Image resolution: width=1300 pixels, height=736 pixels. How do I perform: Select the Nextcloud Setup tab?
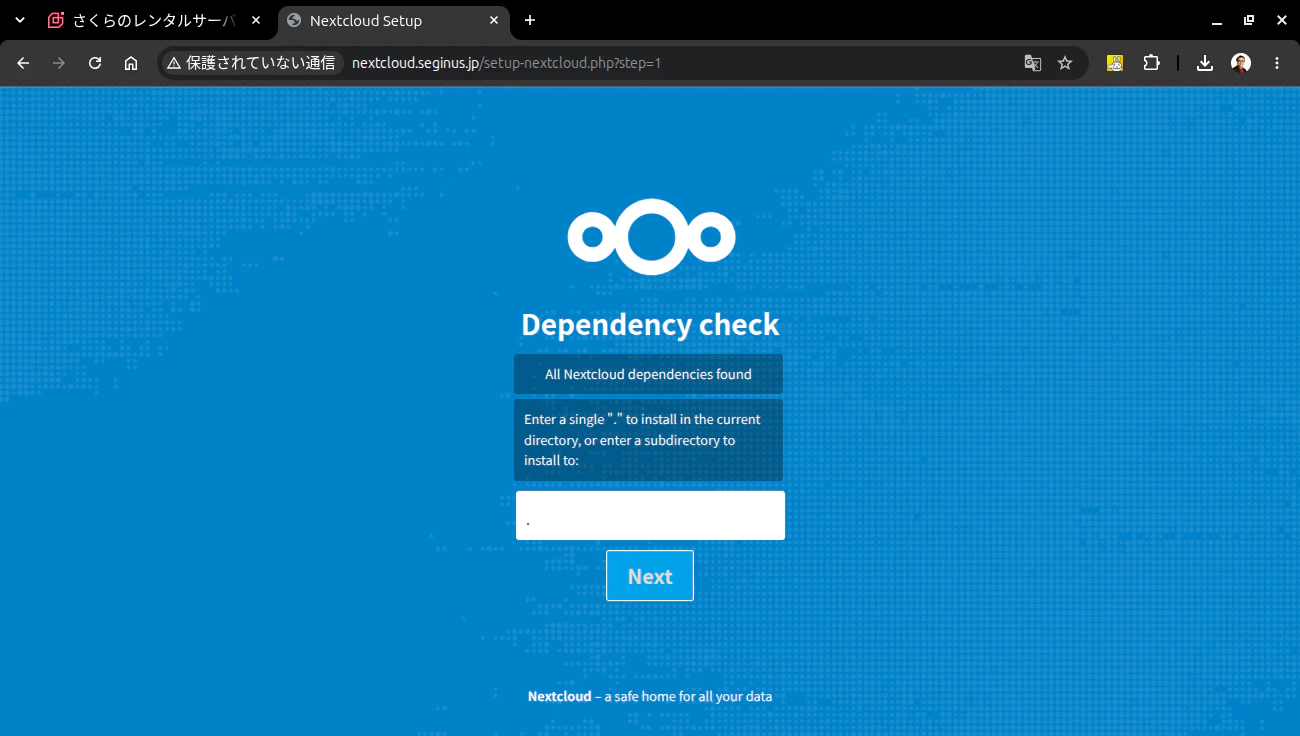click(x=392, y=20)
